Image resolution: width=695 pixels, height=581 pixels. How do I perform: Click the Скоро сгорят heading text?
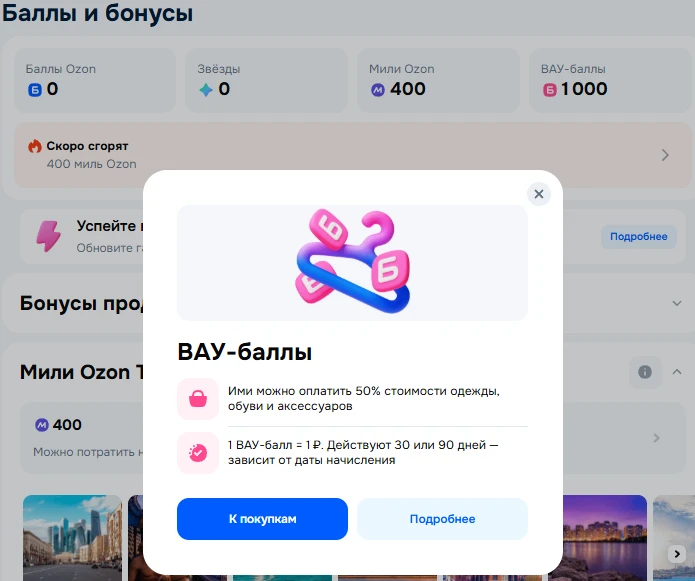87,146
